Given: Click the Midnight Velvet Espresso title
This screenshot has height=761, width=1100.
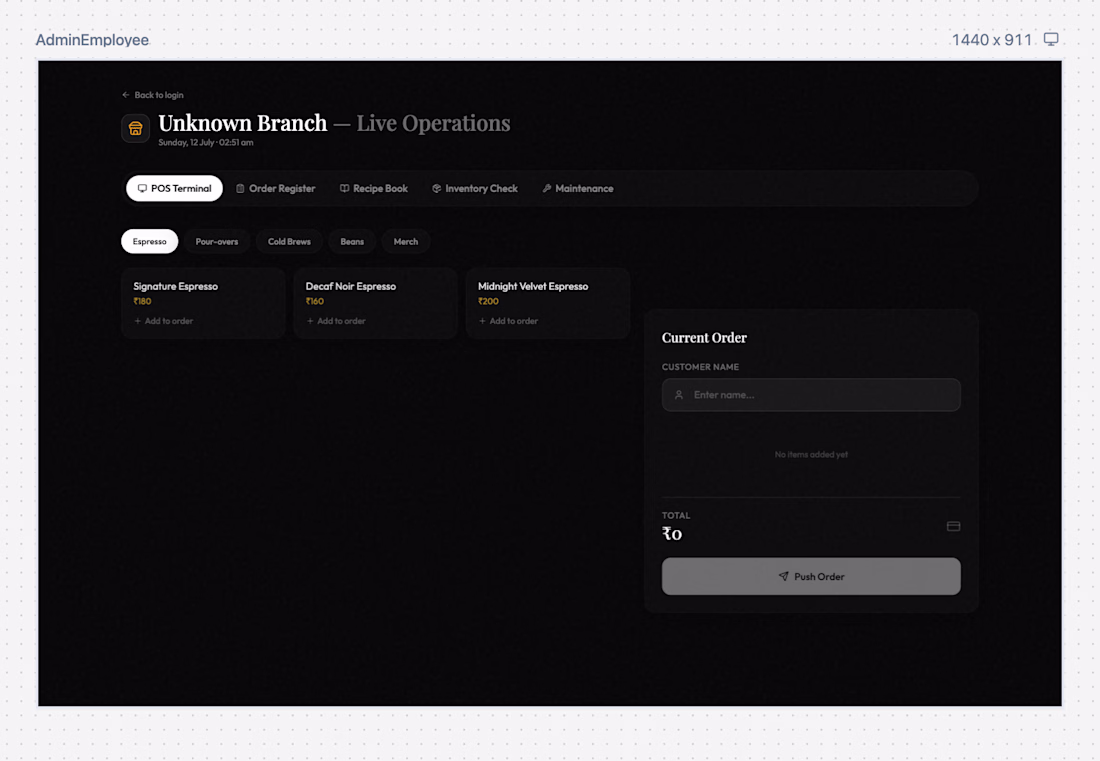Looking at the screenshot, I should [533, 286].
